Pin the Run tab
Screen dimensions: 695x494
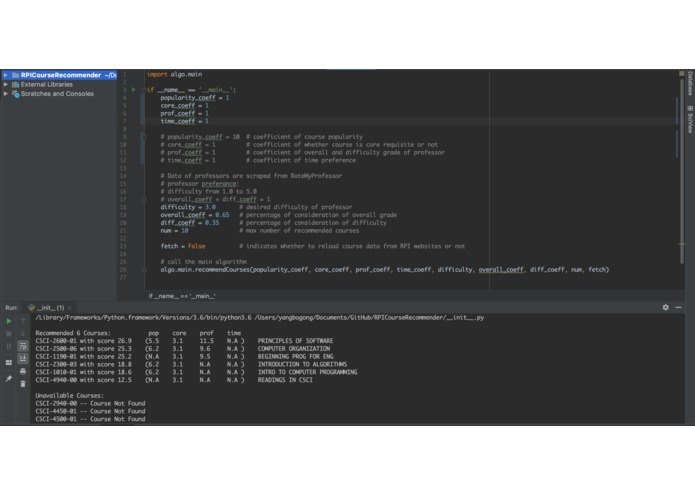pos(9,378)
